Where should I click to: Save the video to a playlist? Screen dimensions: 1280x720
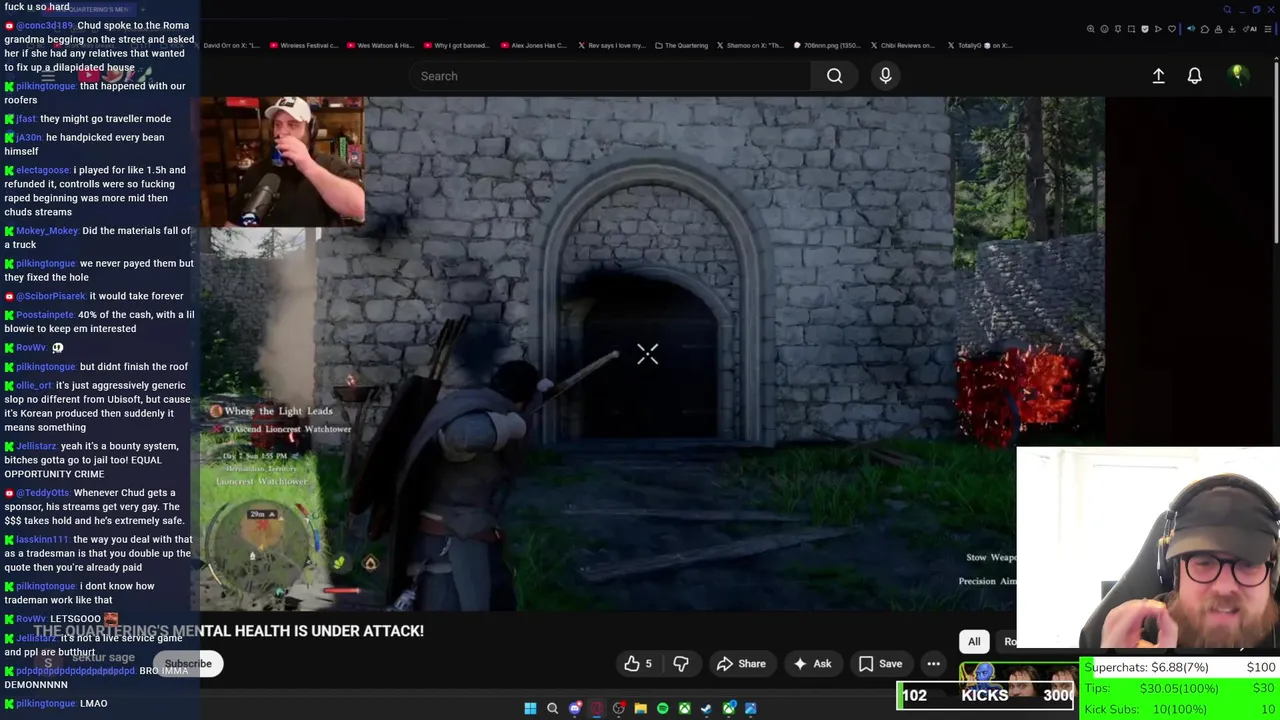(x=880, y=664)
